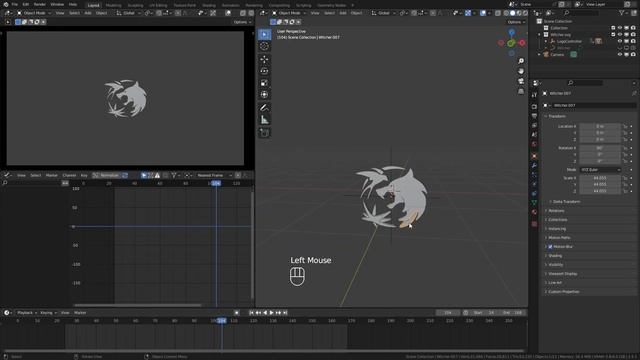Open the File menu
This screenshot has width=640, height=360.
coord(15,4)
